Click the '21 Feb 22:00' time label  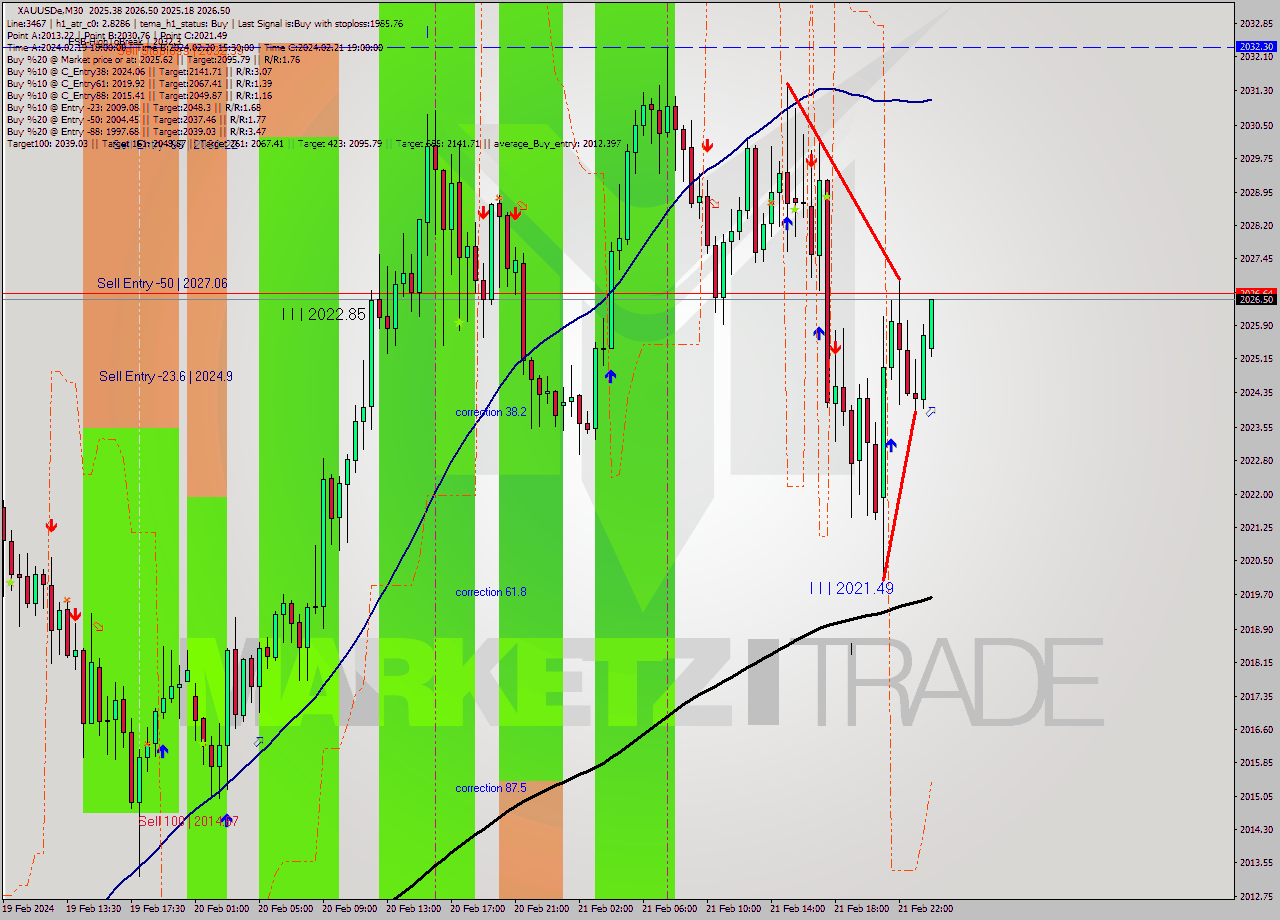[926, 909]
